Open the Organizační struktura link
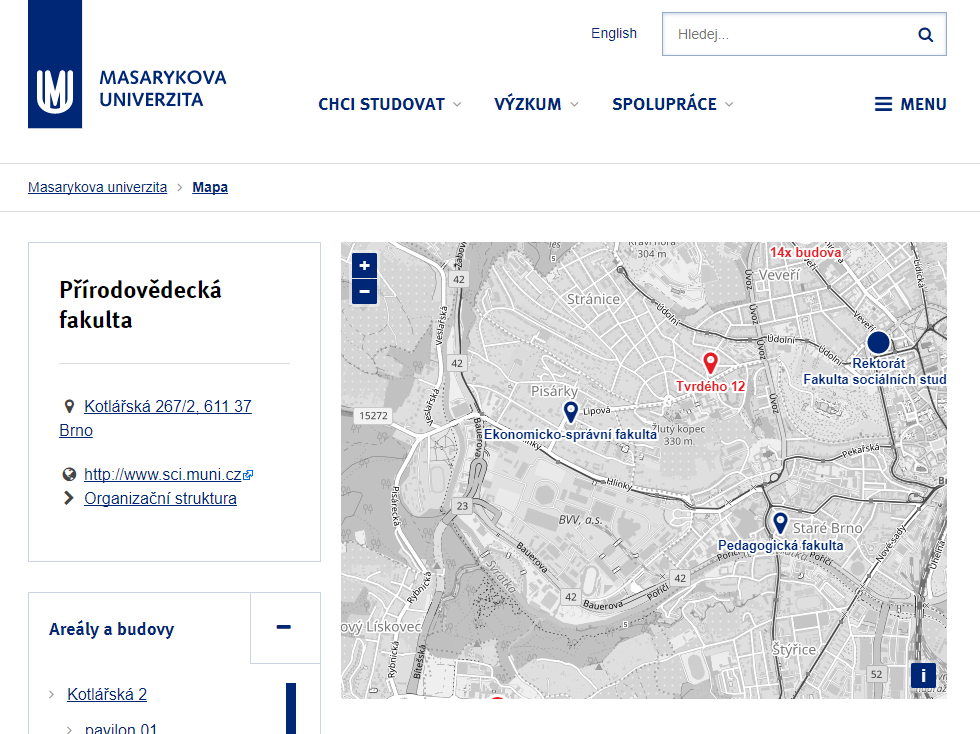The height and width of the screenshot is (734, 980). coord(161,498)
